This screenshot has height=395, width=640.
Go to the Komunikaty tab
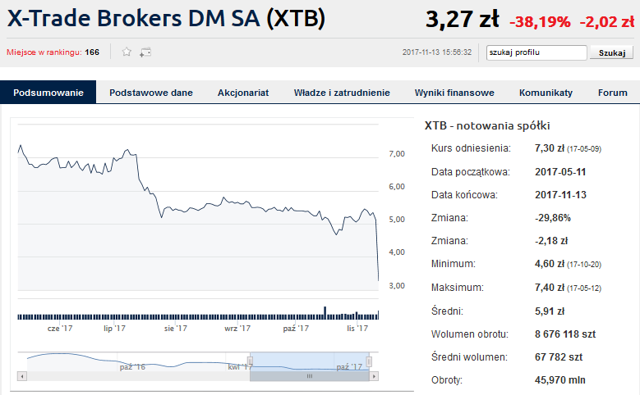(546, 93)
